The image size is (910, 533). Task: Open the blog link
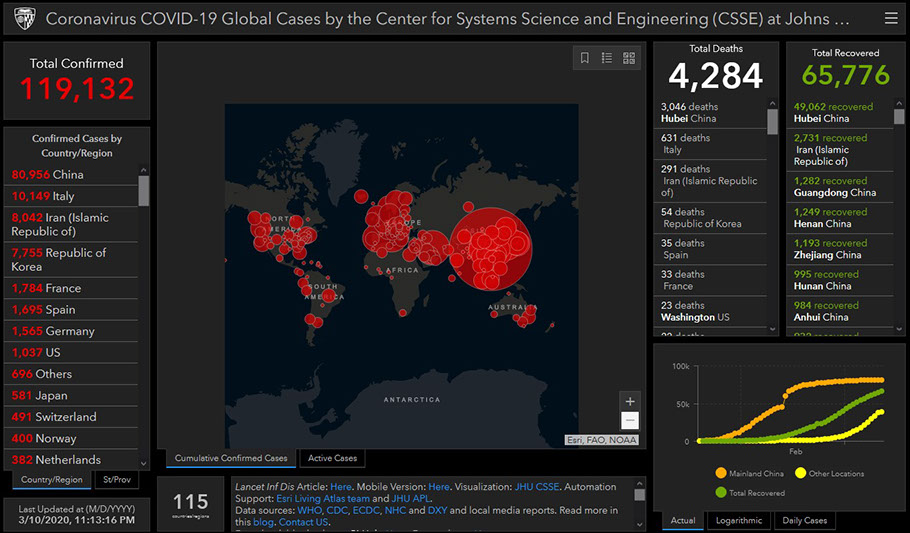click(x=263, y=522)
